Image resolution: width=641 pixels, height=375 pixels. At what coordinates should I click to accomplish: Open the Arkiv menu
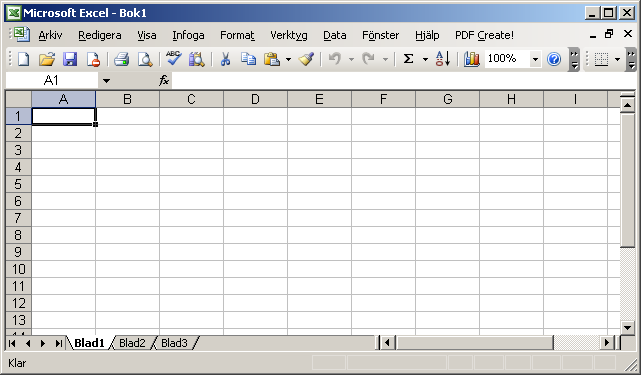[x=50, y=36]
